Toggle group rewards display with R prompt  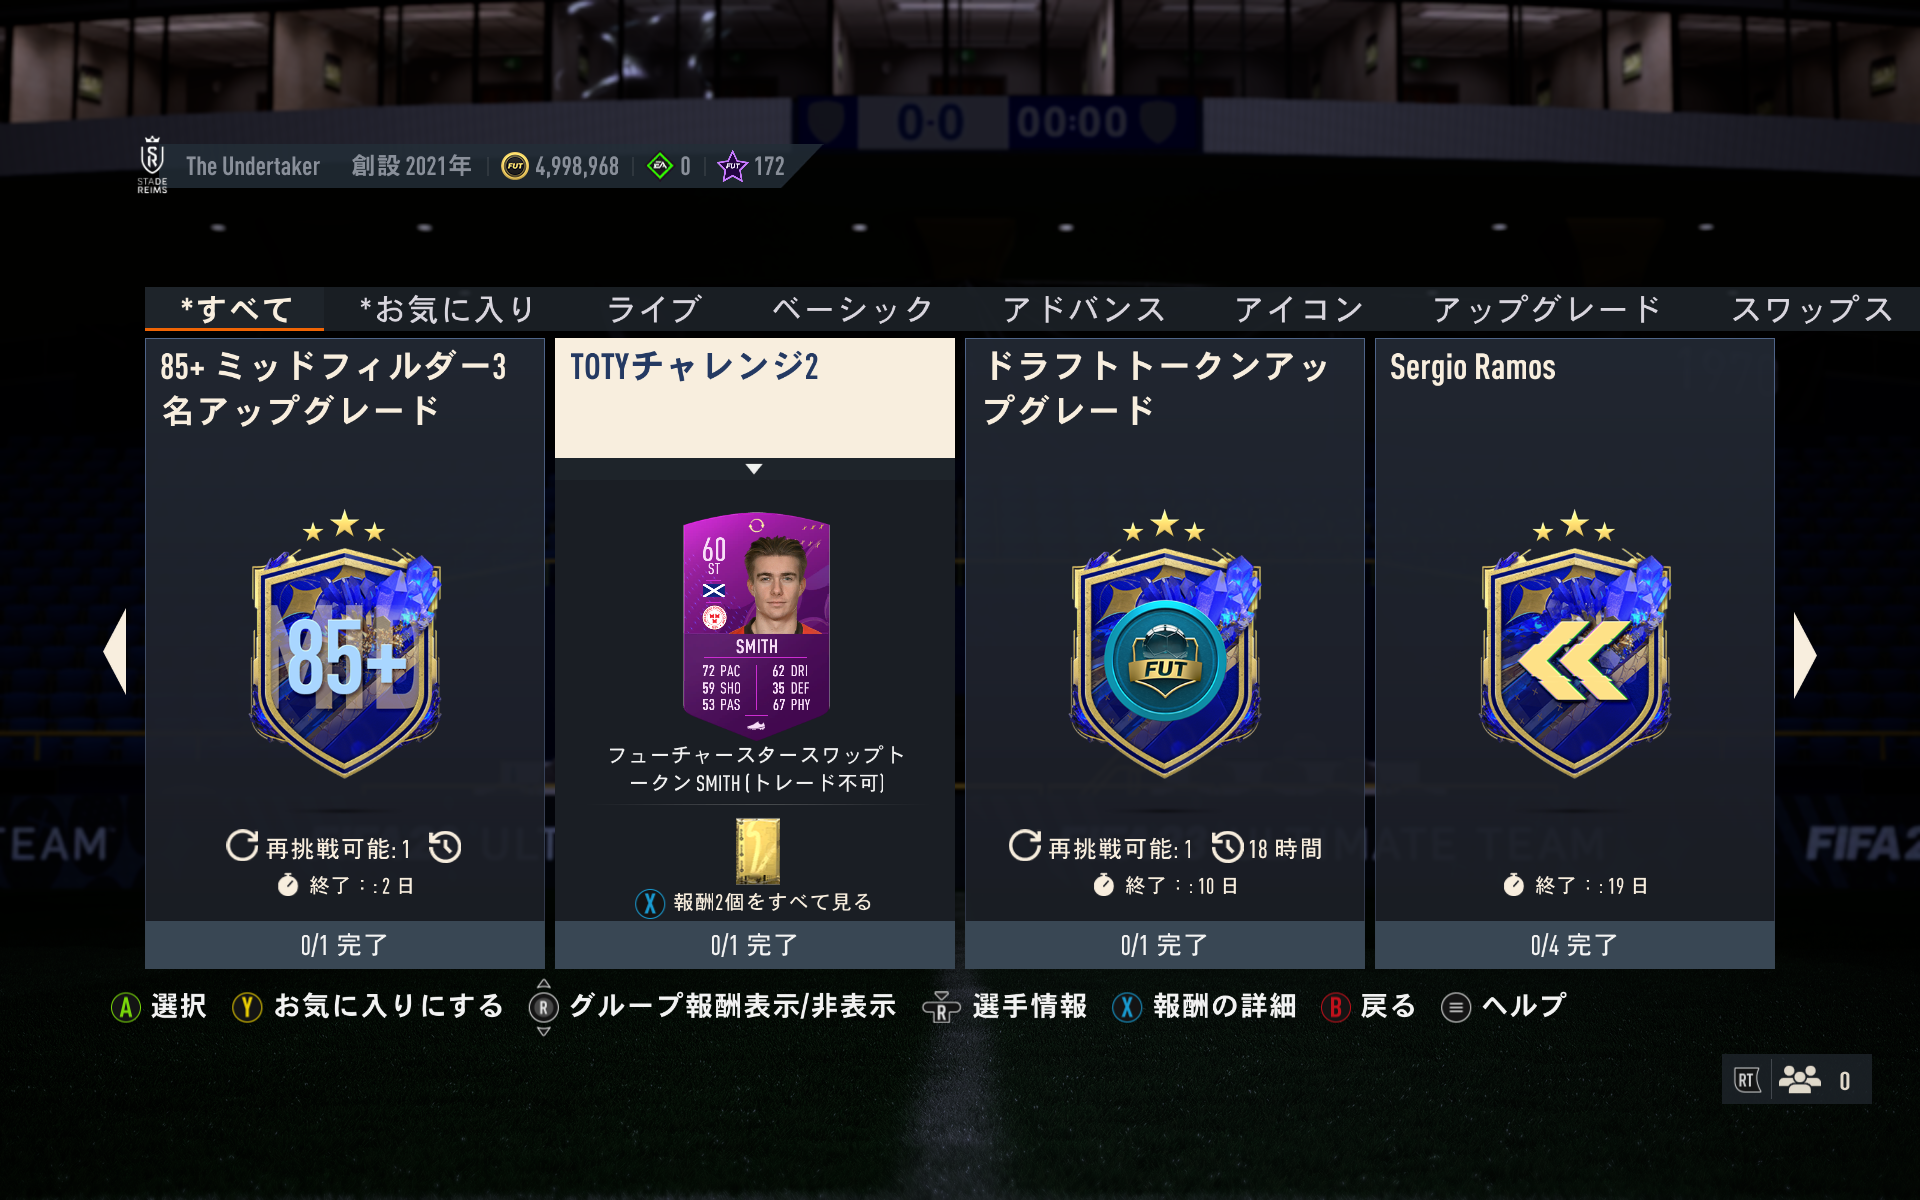tap(712, 1006)
